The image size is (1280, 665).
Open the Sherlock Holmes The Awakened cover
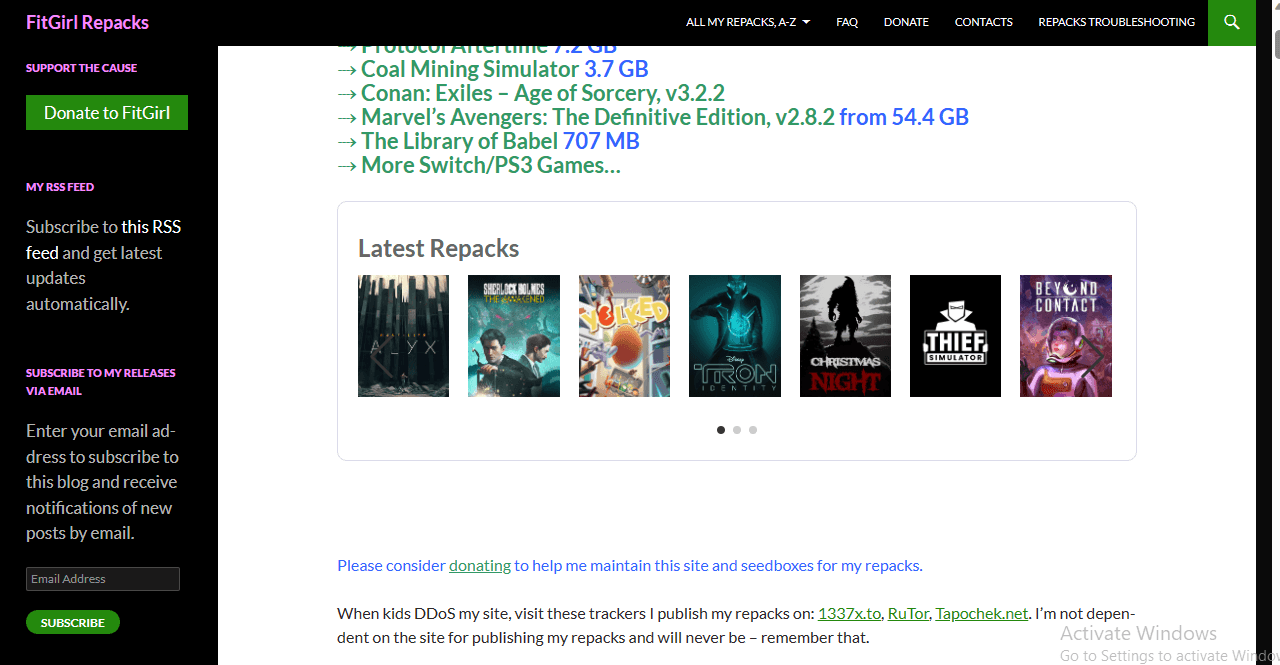pos(513,336)
